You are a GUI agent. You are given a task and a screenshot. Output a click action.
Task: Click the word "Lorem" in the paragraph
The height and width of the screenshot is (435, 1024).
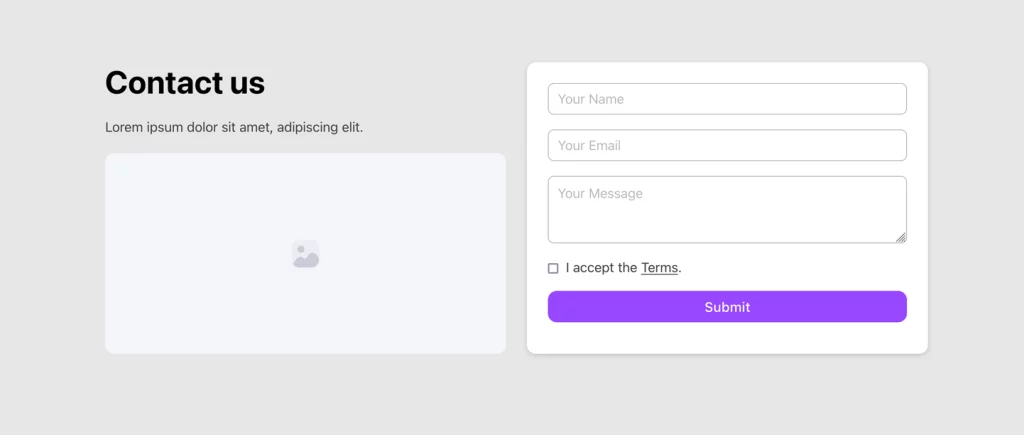click(x=124, y=127)
